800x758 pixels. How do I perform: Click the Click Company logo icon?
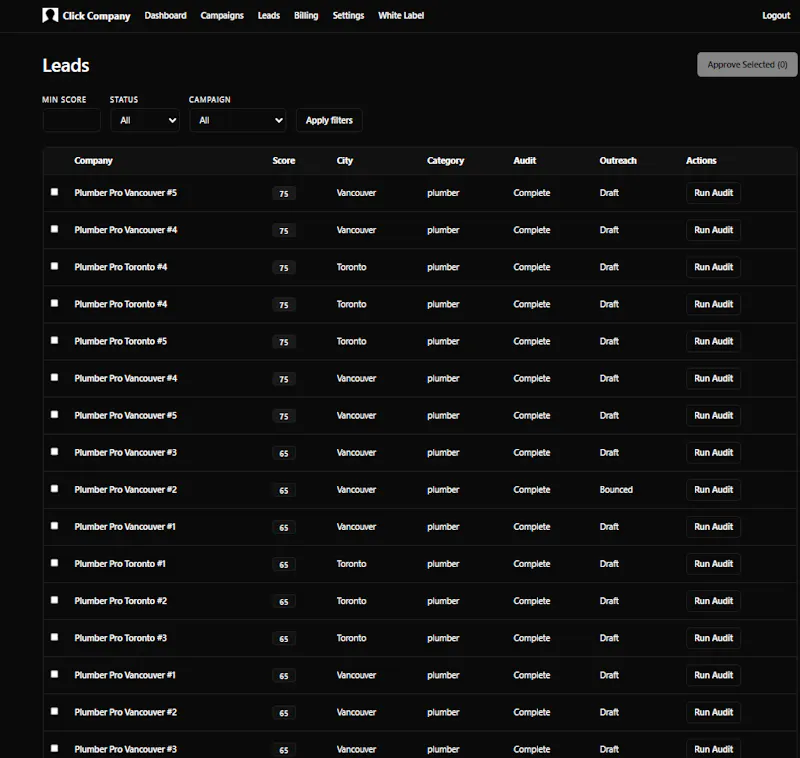coord(50,15)
